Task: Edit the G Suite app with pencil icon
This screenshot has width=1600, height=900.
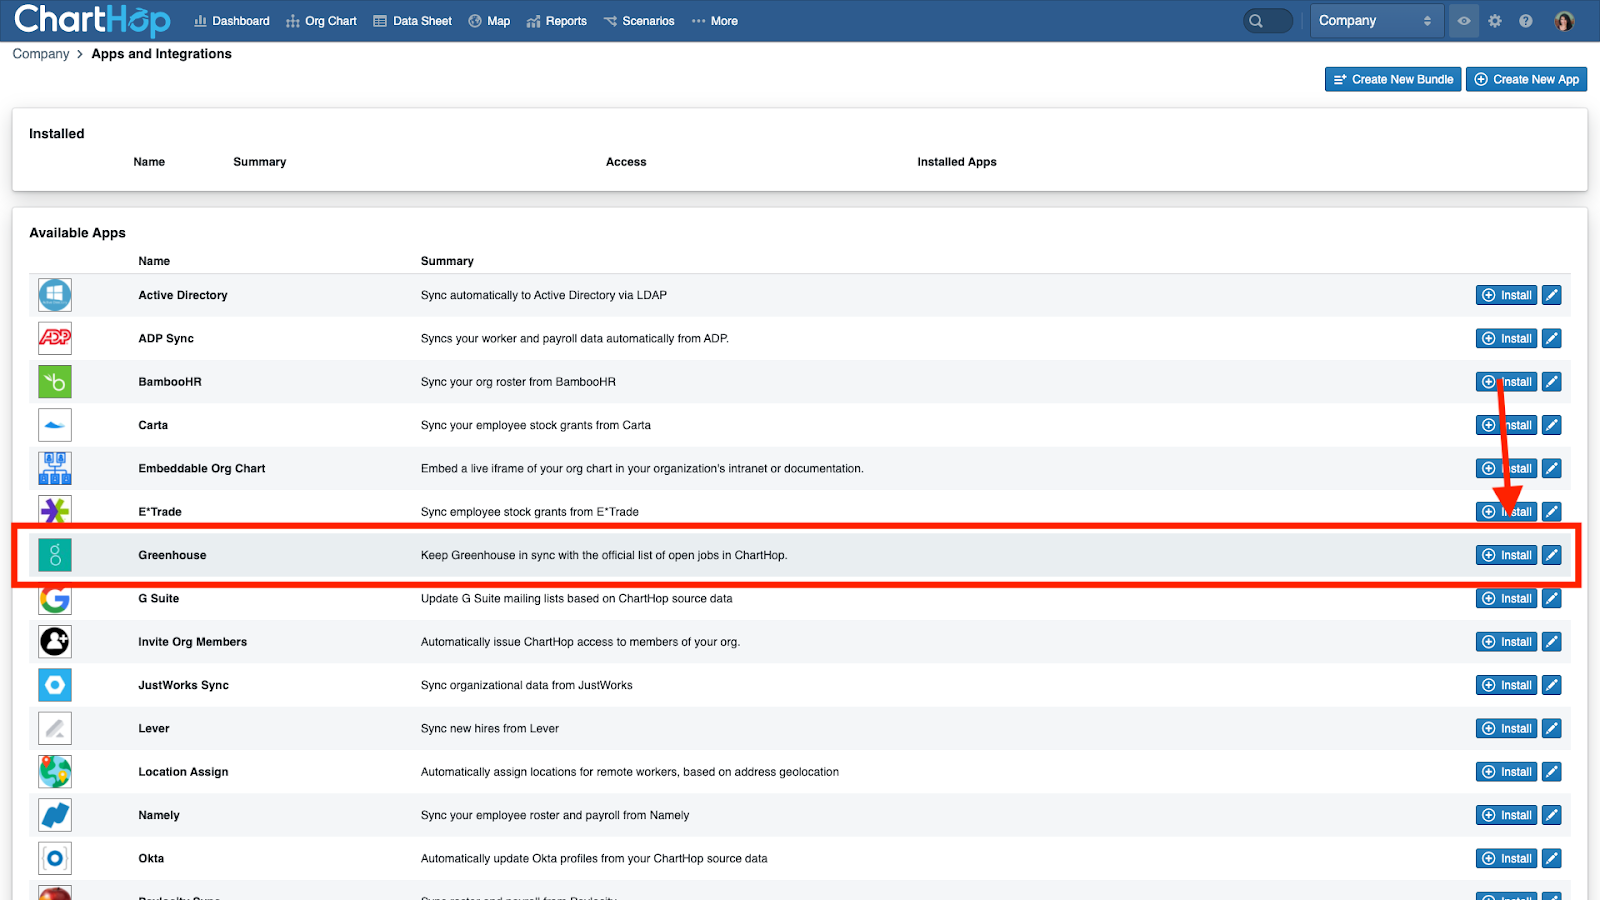Action: (1552, 598)
